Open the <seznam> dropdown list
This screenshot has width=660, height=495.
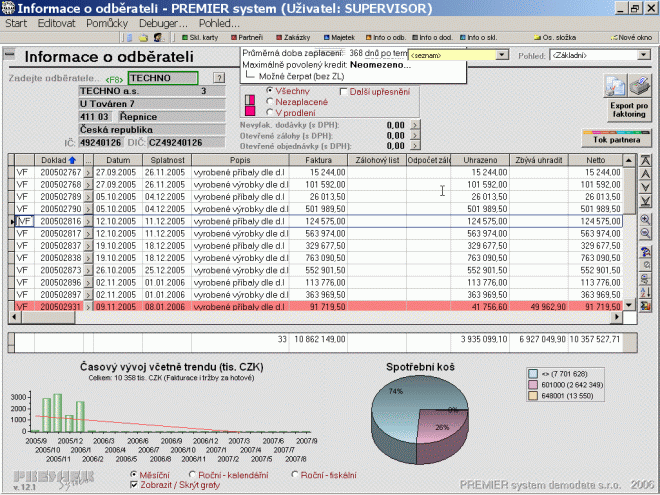click(501, 55)
